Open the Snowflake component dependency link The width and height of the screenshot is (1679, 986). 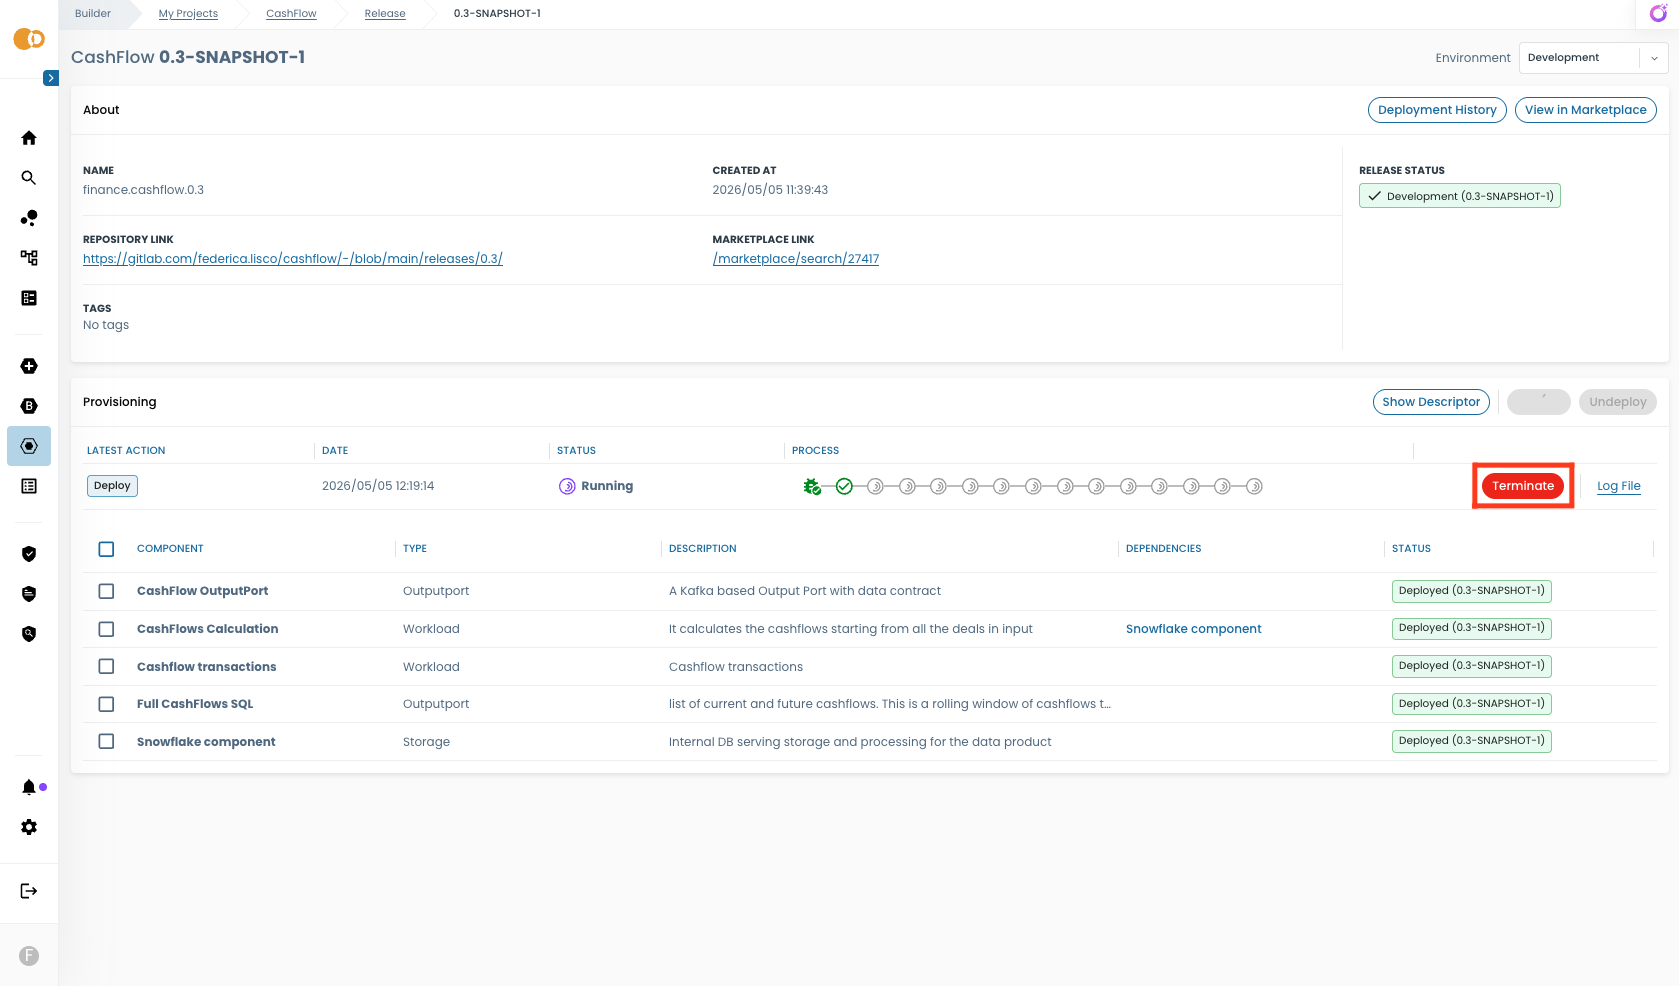coord(1194,629)
